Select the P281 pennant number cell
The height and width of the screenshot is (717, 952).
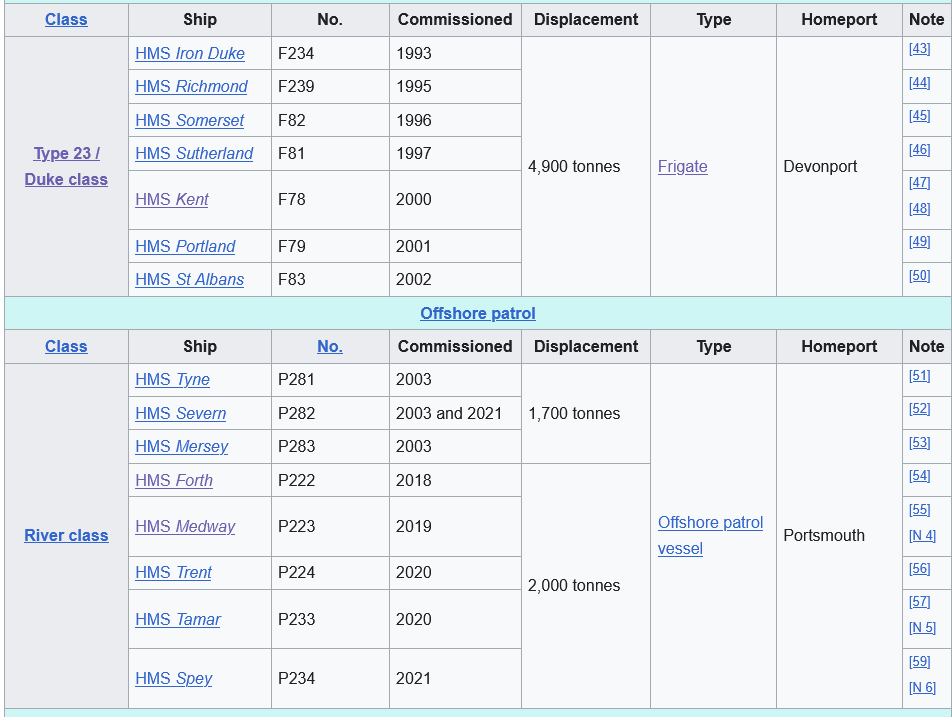click(x=330, y=379)
